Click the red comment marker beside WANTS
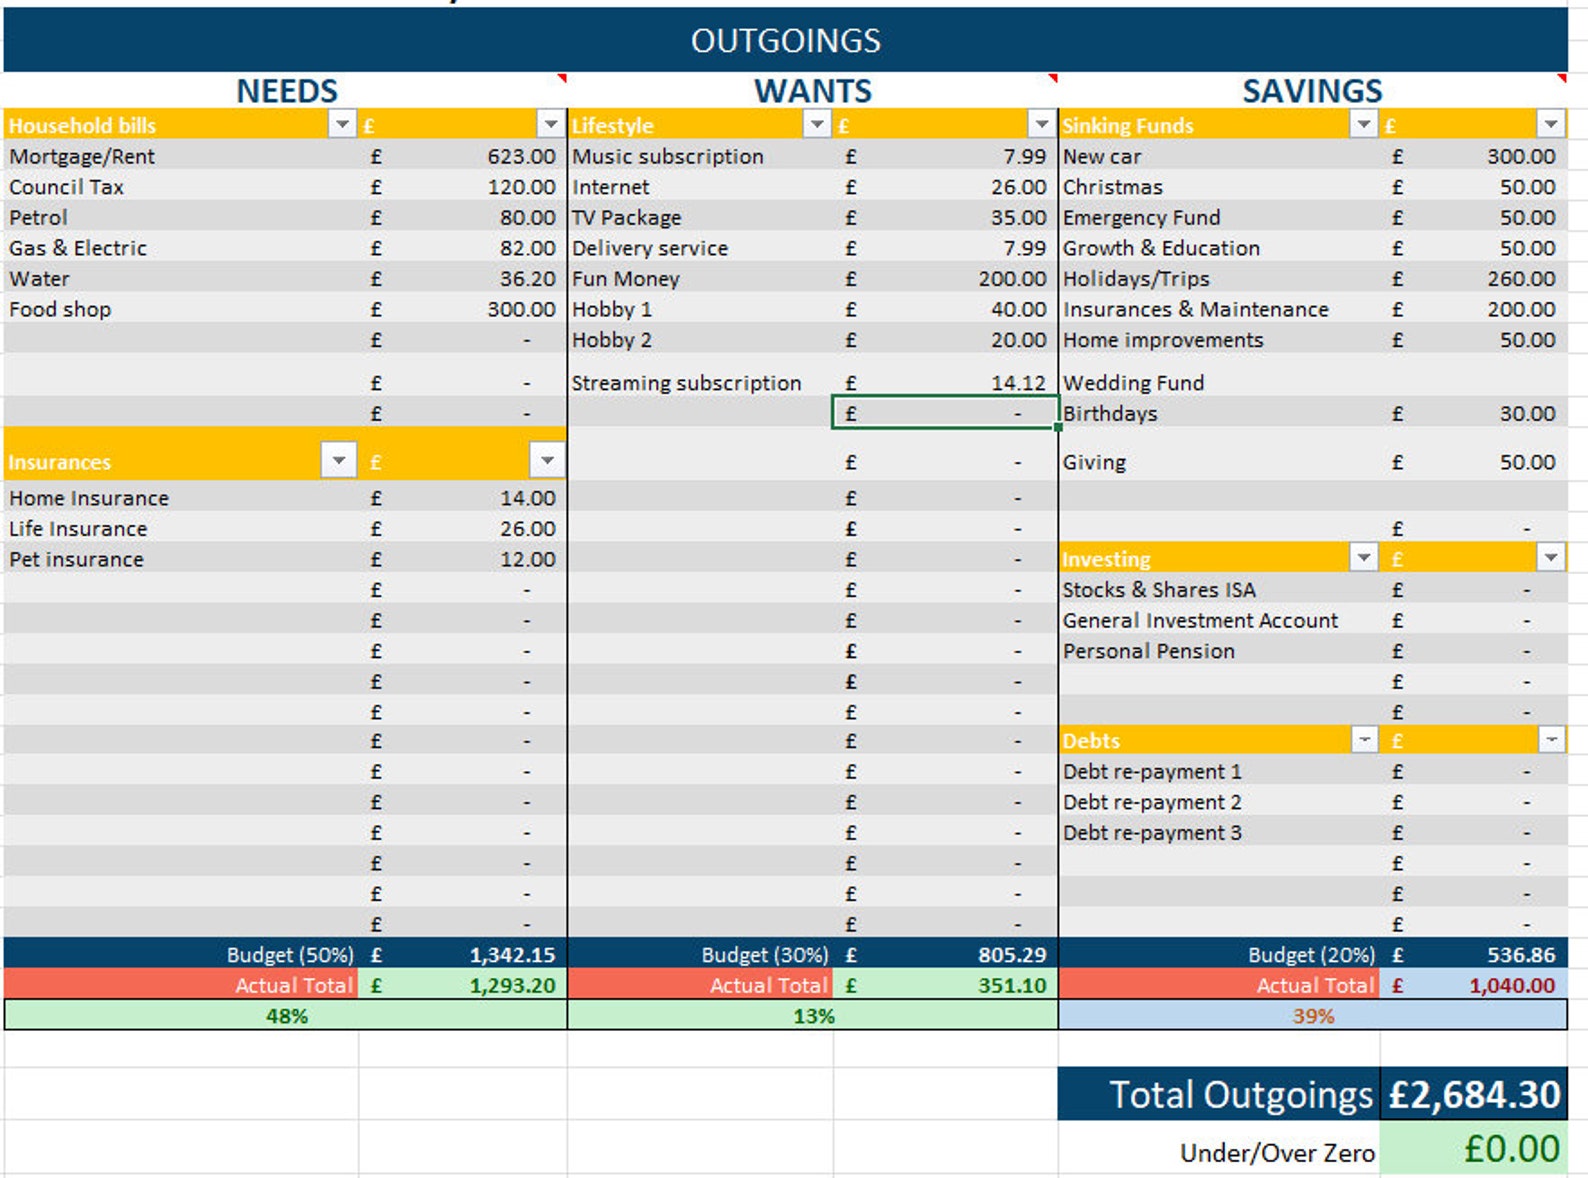 pos(1053,77)
